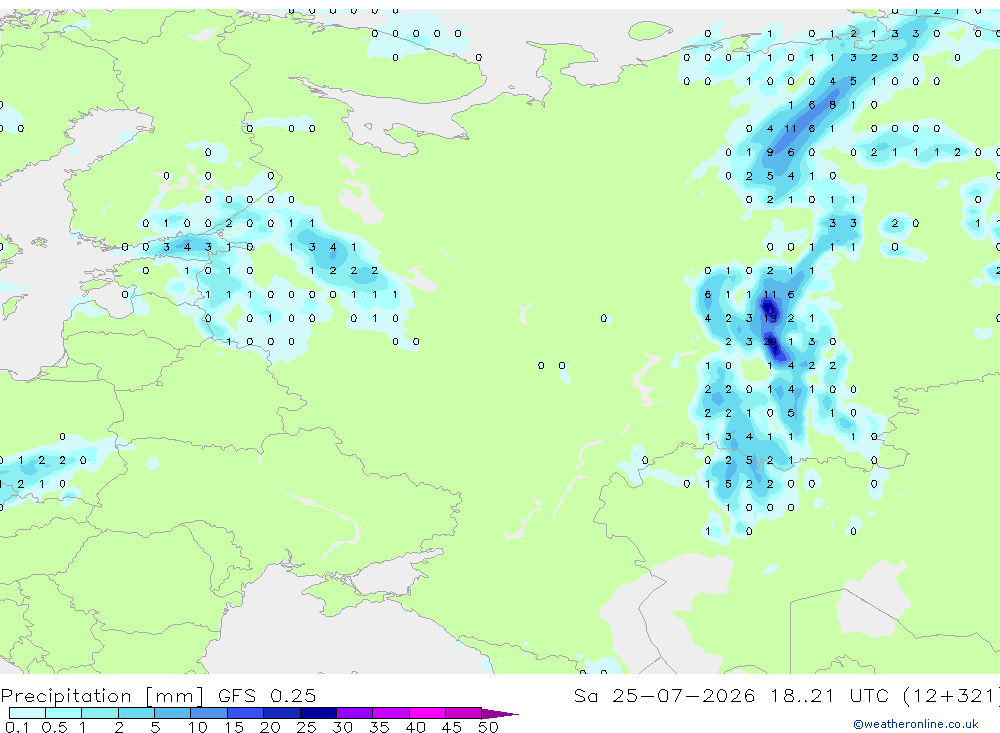
Task: Click the 8 mm value in northeast band
Action: [x=832, y=105]
